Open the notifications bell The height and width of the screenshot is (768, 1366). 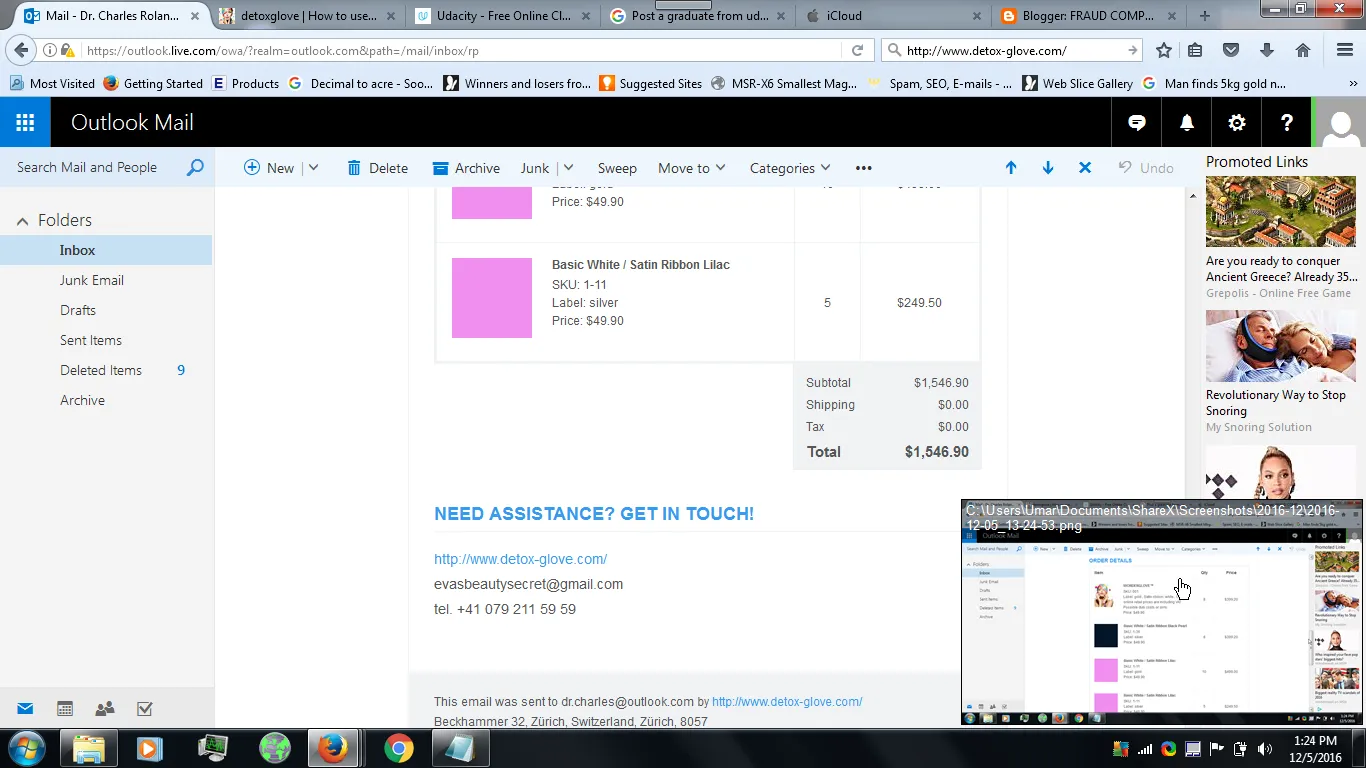1187,123
